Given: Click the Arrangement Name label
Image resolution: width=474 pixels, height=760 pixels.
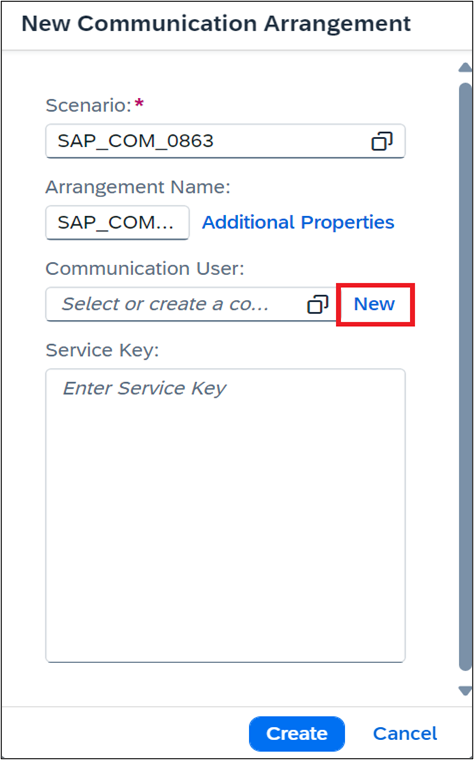Looking at the screenshot, I should 138,187.
